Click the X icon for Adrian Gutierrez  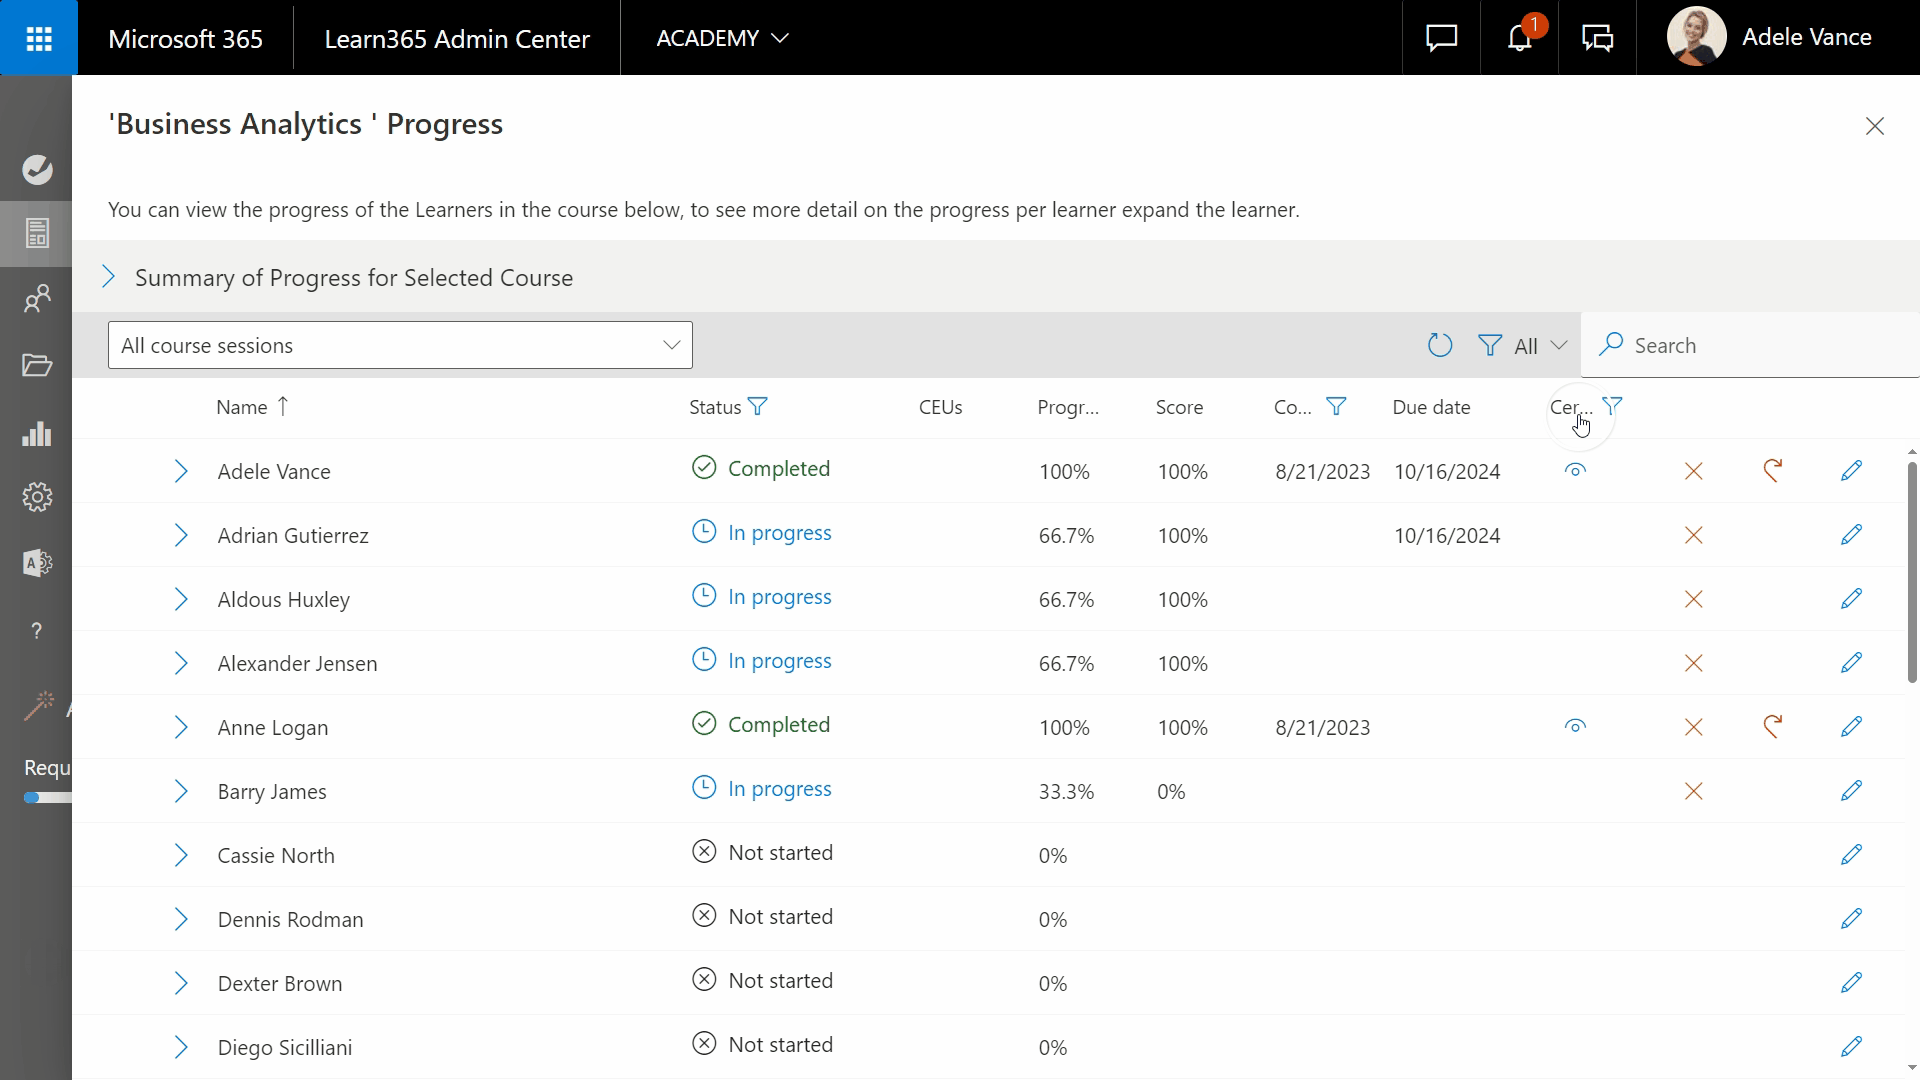pos(1693,535)
